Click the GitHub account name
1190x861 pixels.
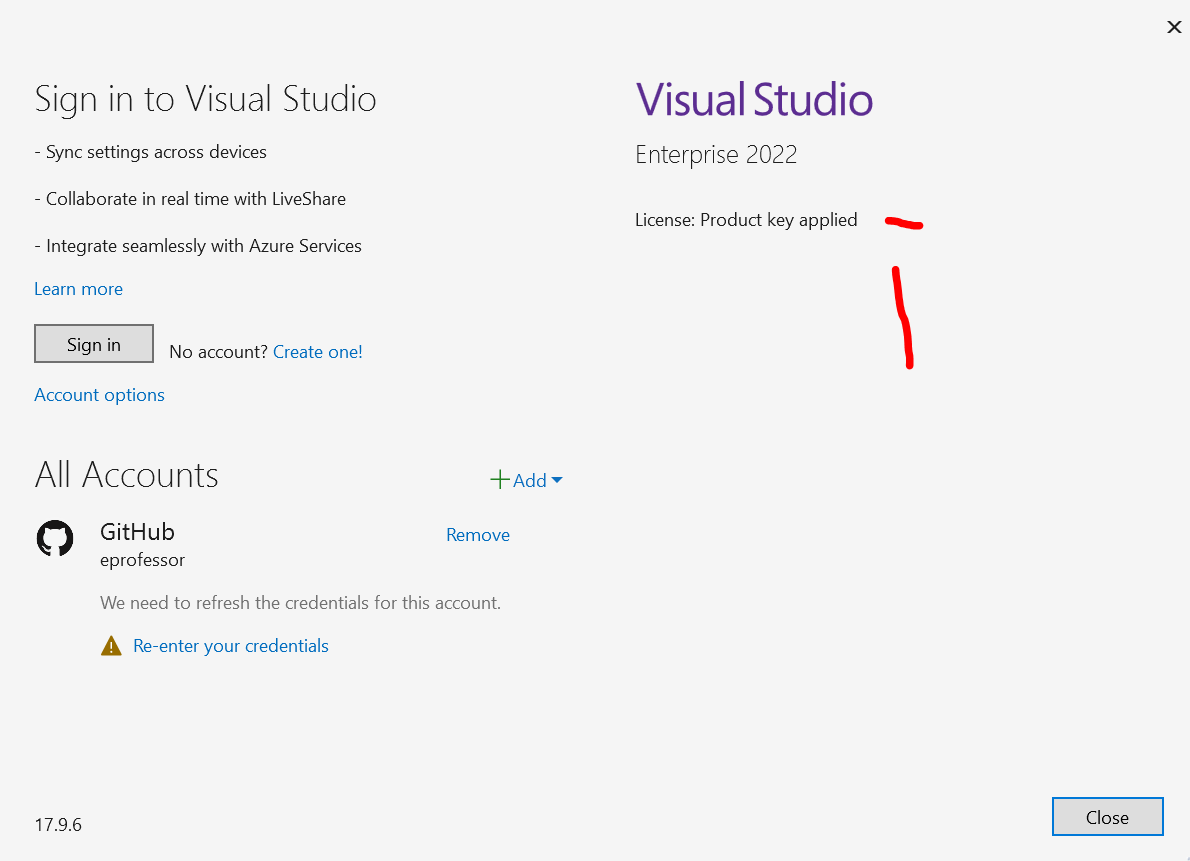[x=137, y=532]
